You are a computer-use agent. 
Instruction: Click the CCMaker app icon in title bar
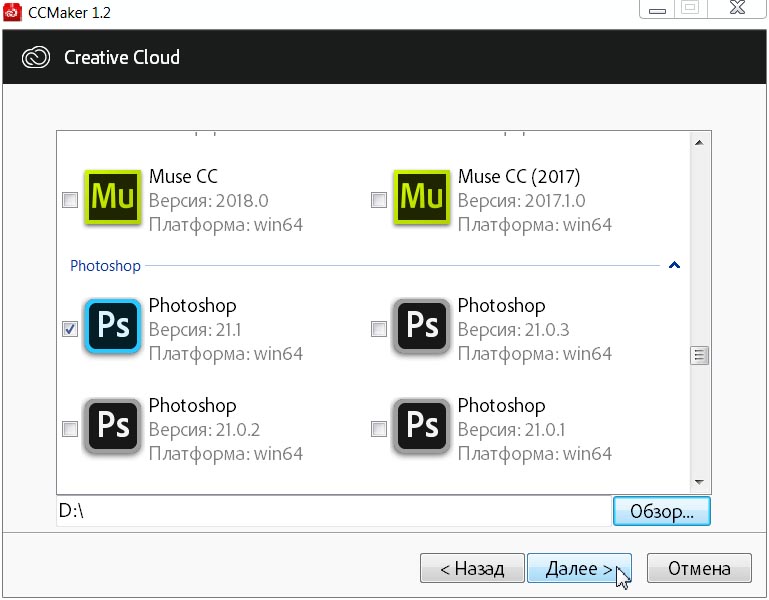[x=12, y=10]
